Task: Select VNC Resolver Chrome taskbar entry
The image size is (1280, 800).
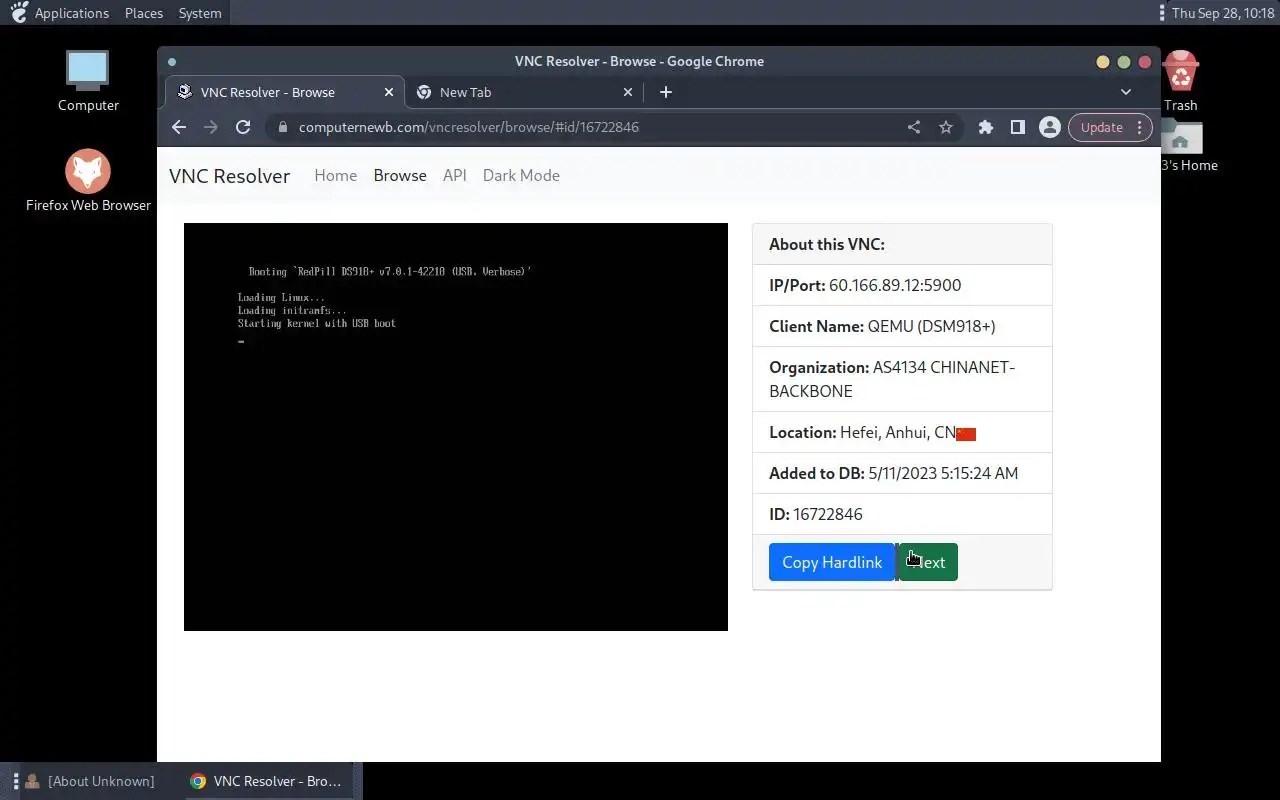Action: point(266,781)
